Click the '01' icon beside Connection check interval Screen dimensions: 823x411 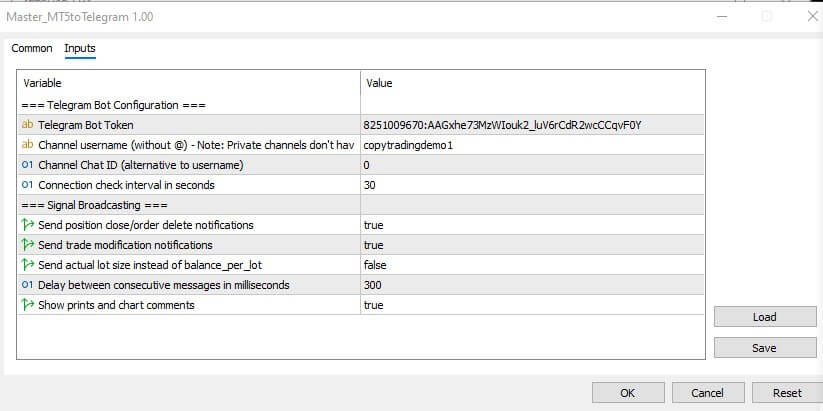click(x=27, y=185)
